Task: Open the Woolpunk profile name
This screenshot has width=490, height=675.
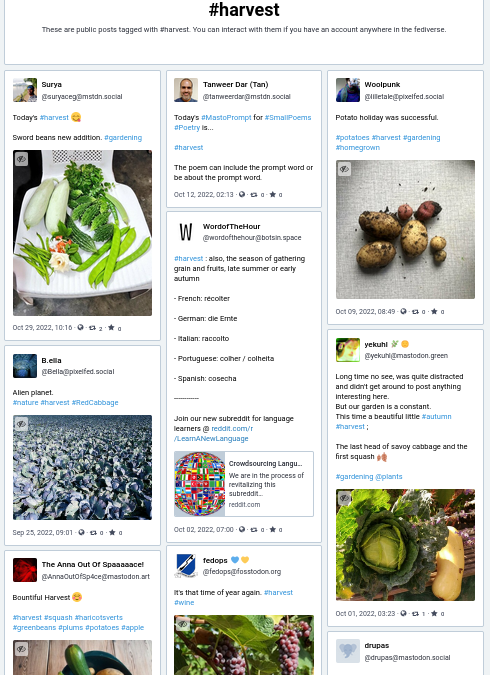Action: [382, 84]
